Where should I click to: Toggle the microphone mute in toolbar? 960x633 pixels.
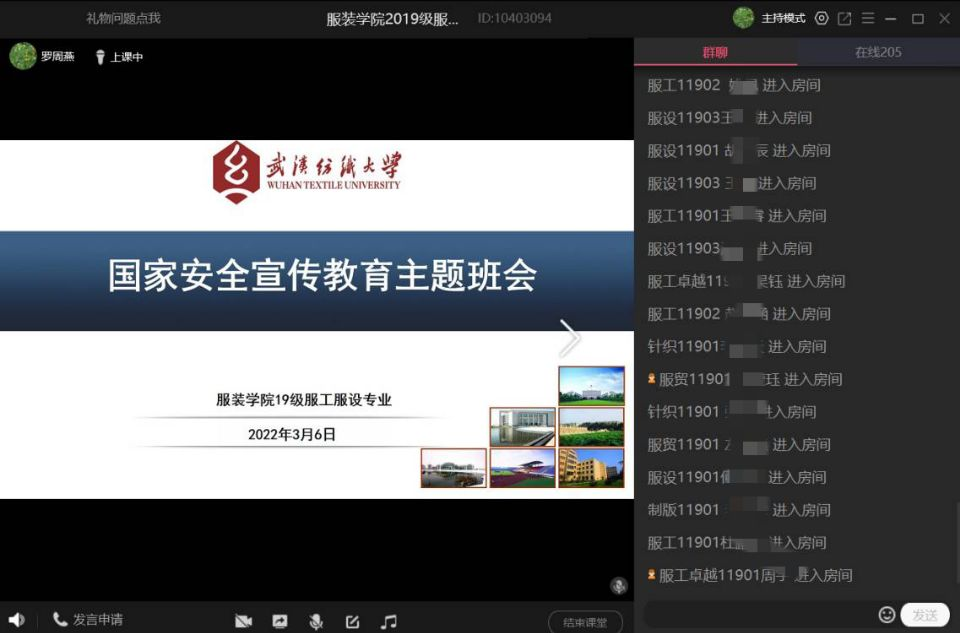[x=316, y=621]
